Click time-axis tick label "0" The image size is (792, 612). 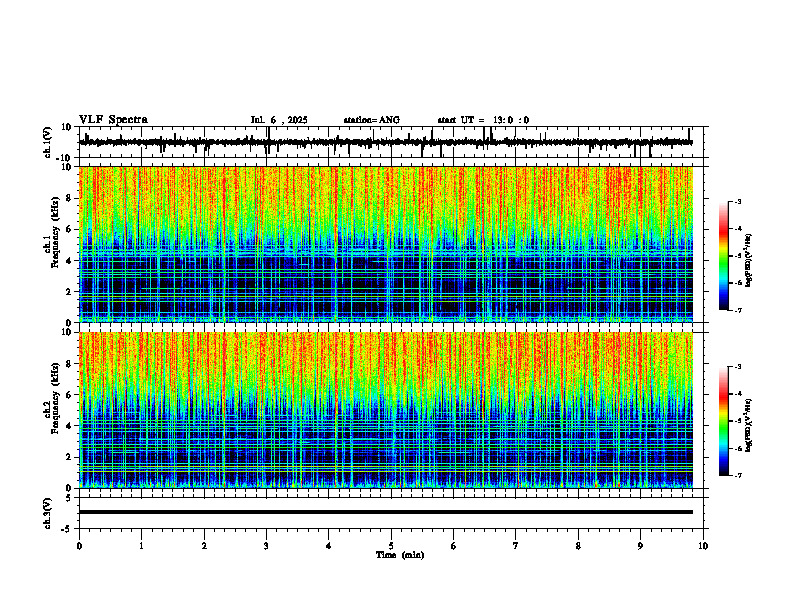point(79,546)
